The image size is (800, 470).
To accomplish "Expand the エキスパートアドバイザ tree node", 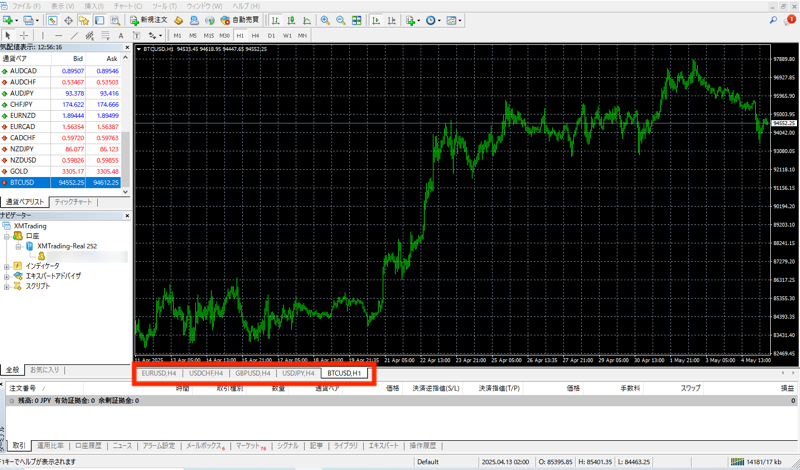I will 7,276.
